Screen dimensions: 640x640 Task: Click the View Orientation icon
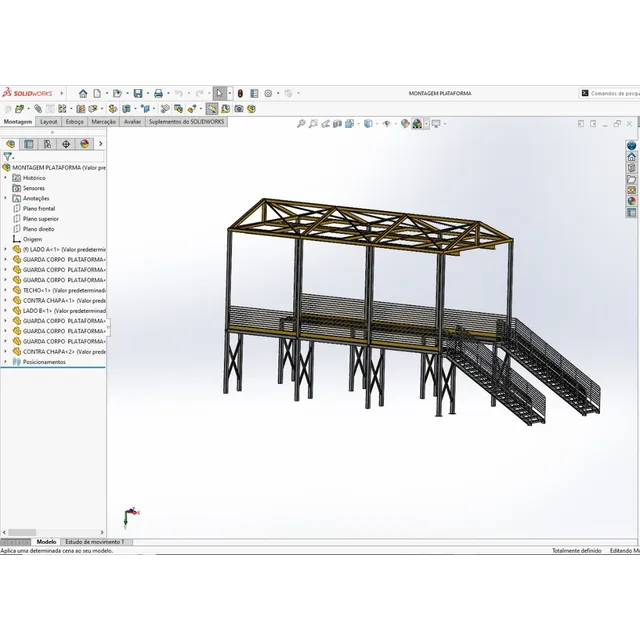click(x=349, y=124)
